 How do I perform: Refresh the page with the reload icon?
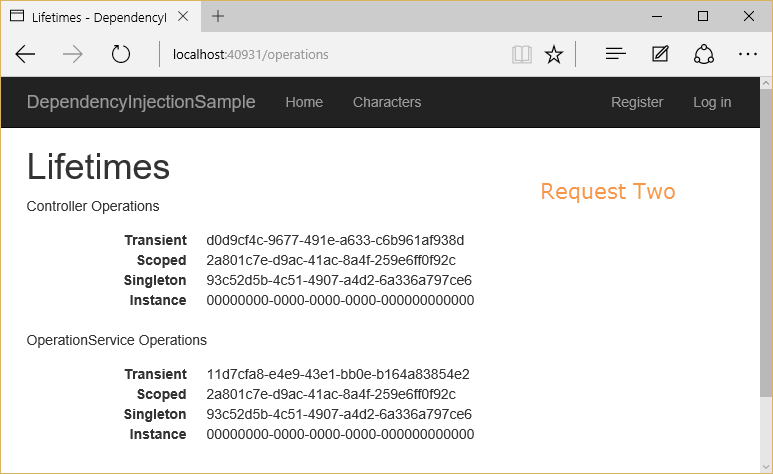pyautogui.click(x=121, y=55)
